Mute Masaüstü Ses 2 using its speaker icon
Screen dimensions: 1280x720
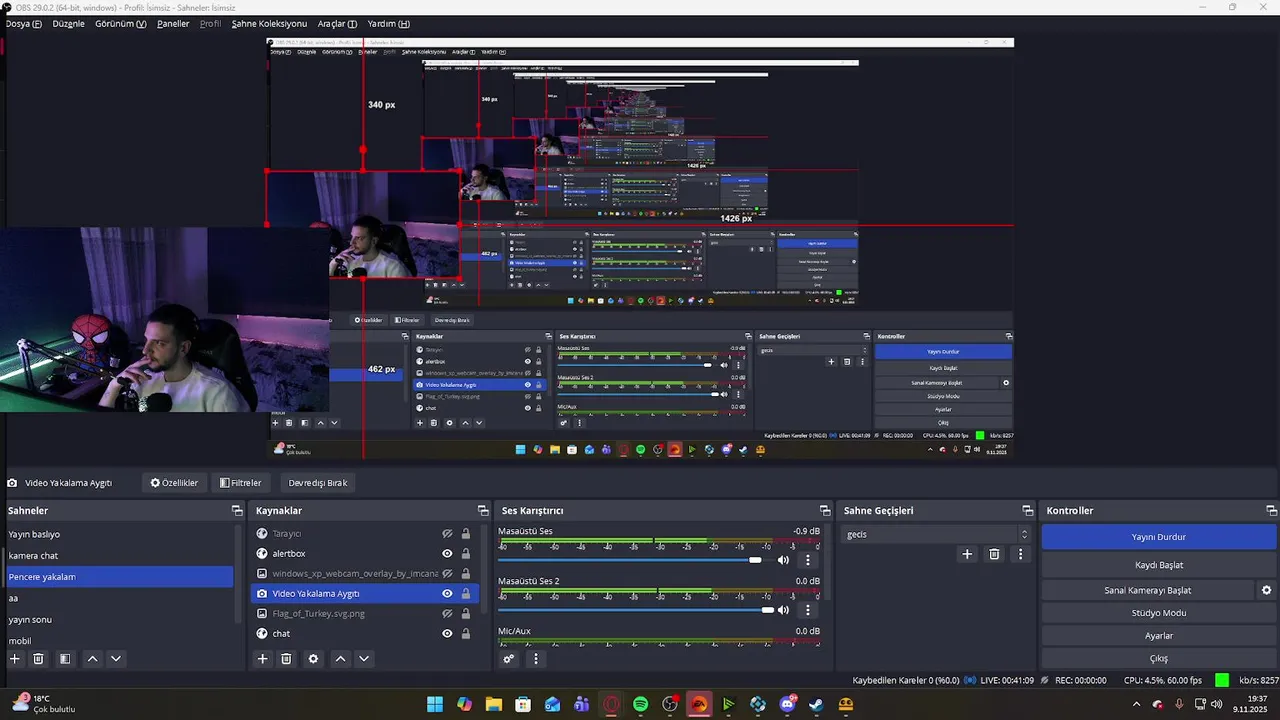(x=783, y=610)
